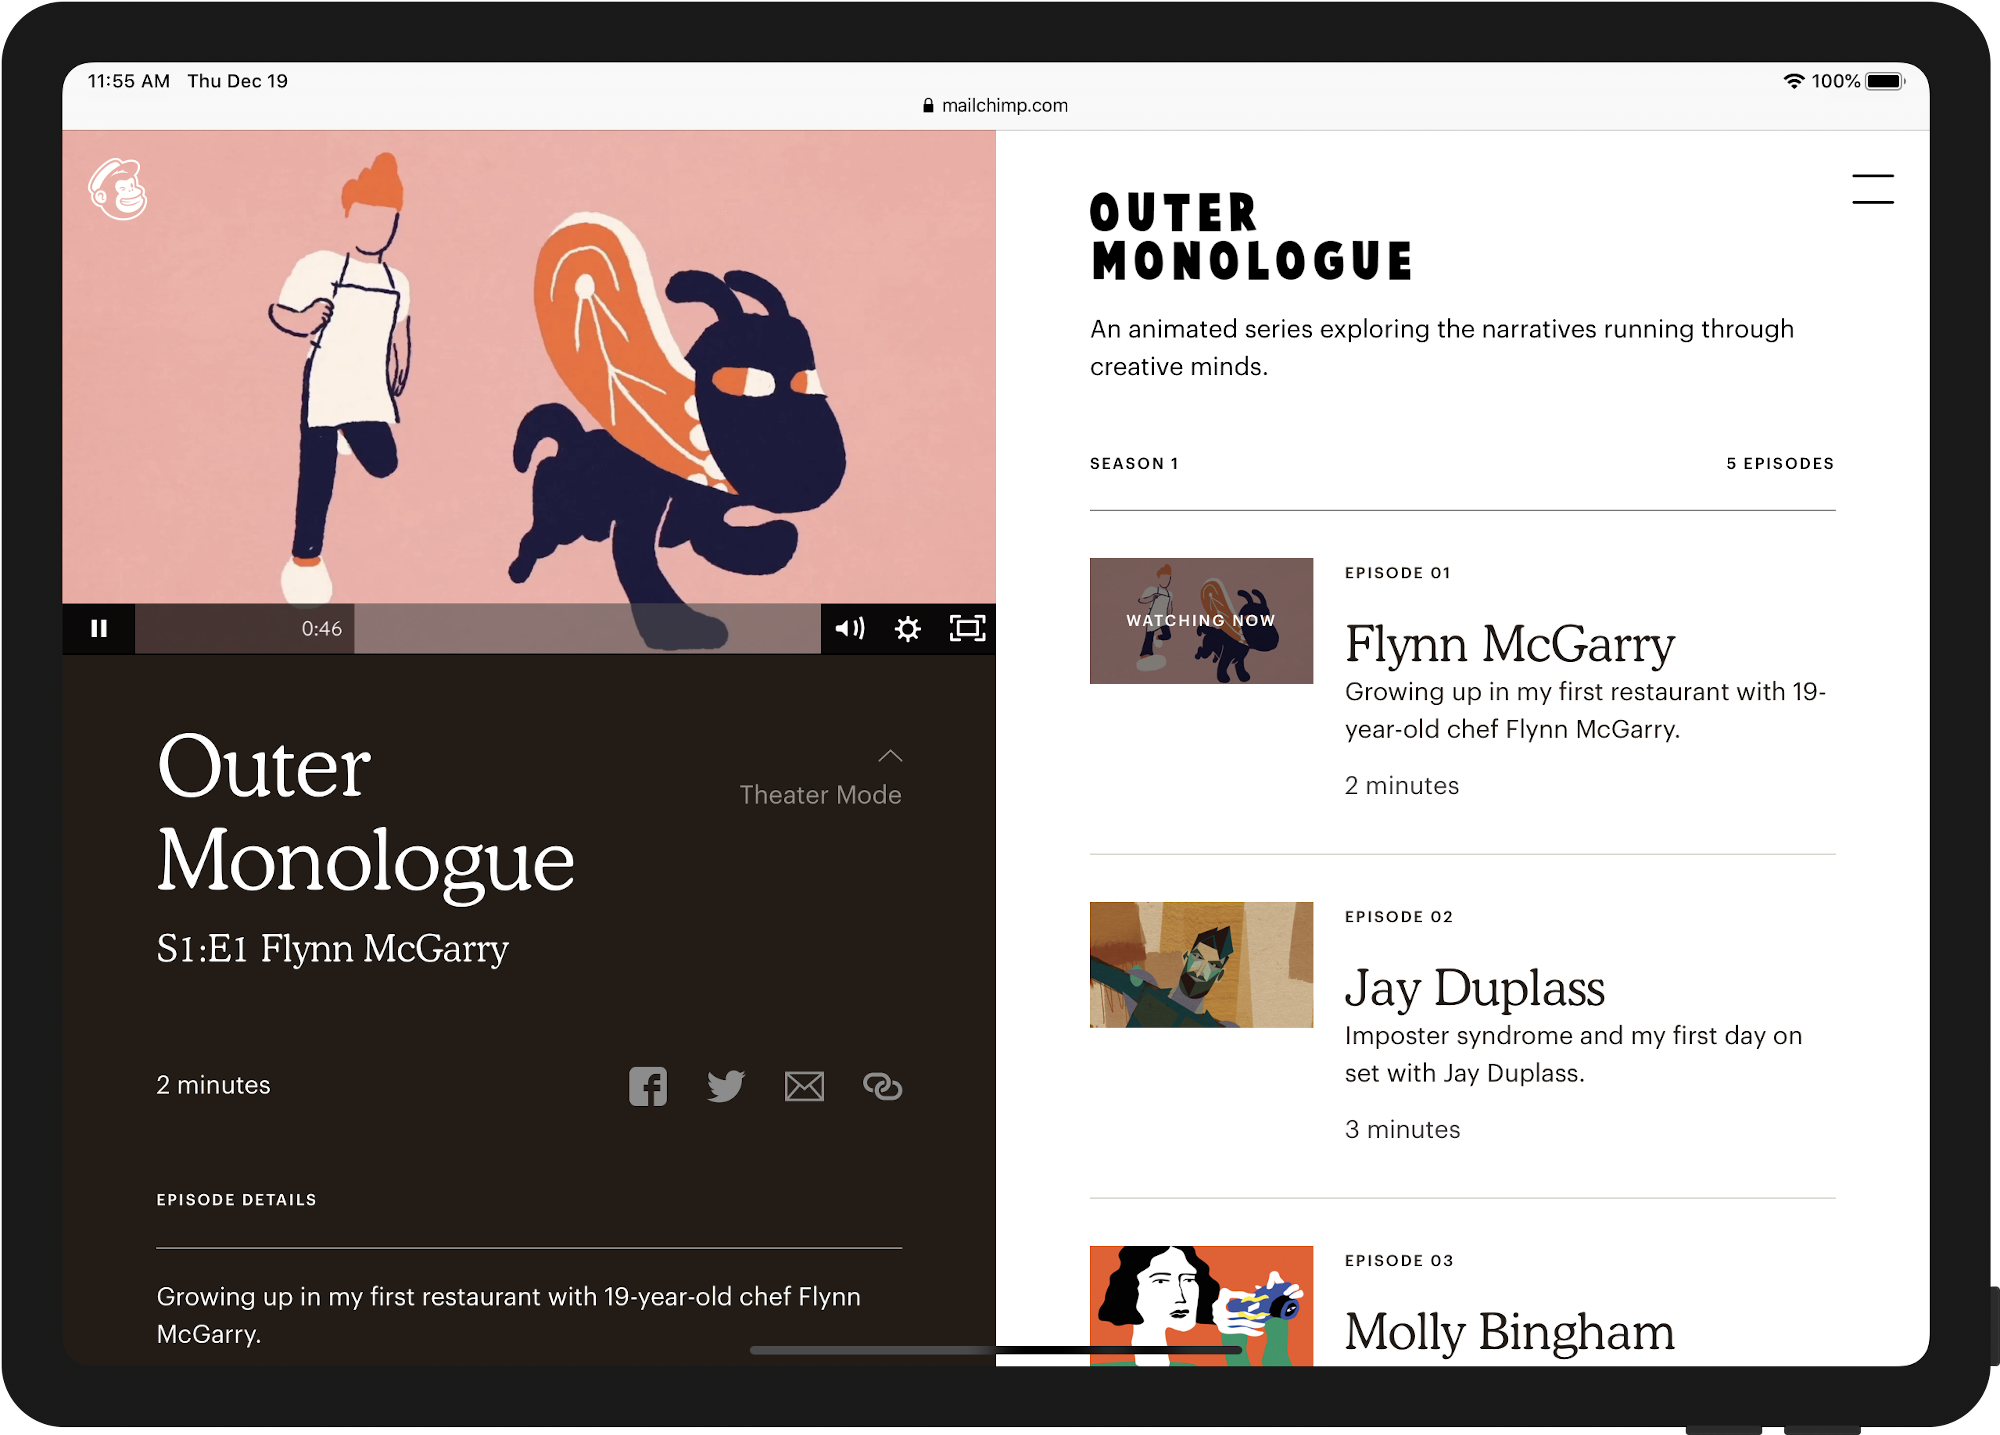Click the '3 minutes' duration text
The image size is (2000, 1435).
coord(1402,1130)
